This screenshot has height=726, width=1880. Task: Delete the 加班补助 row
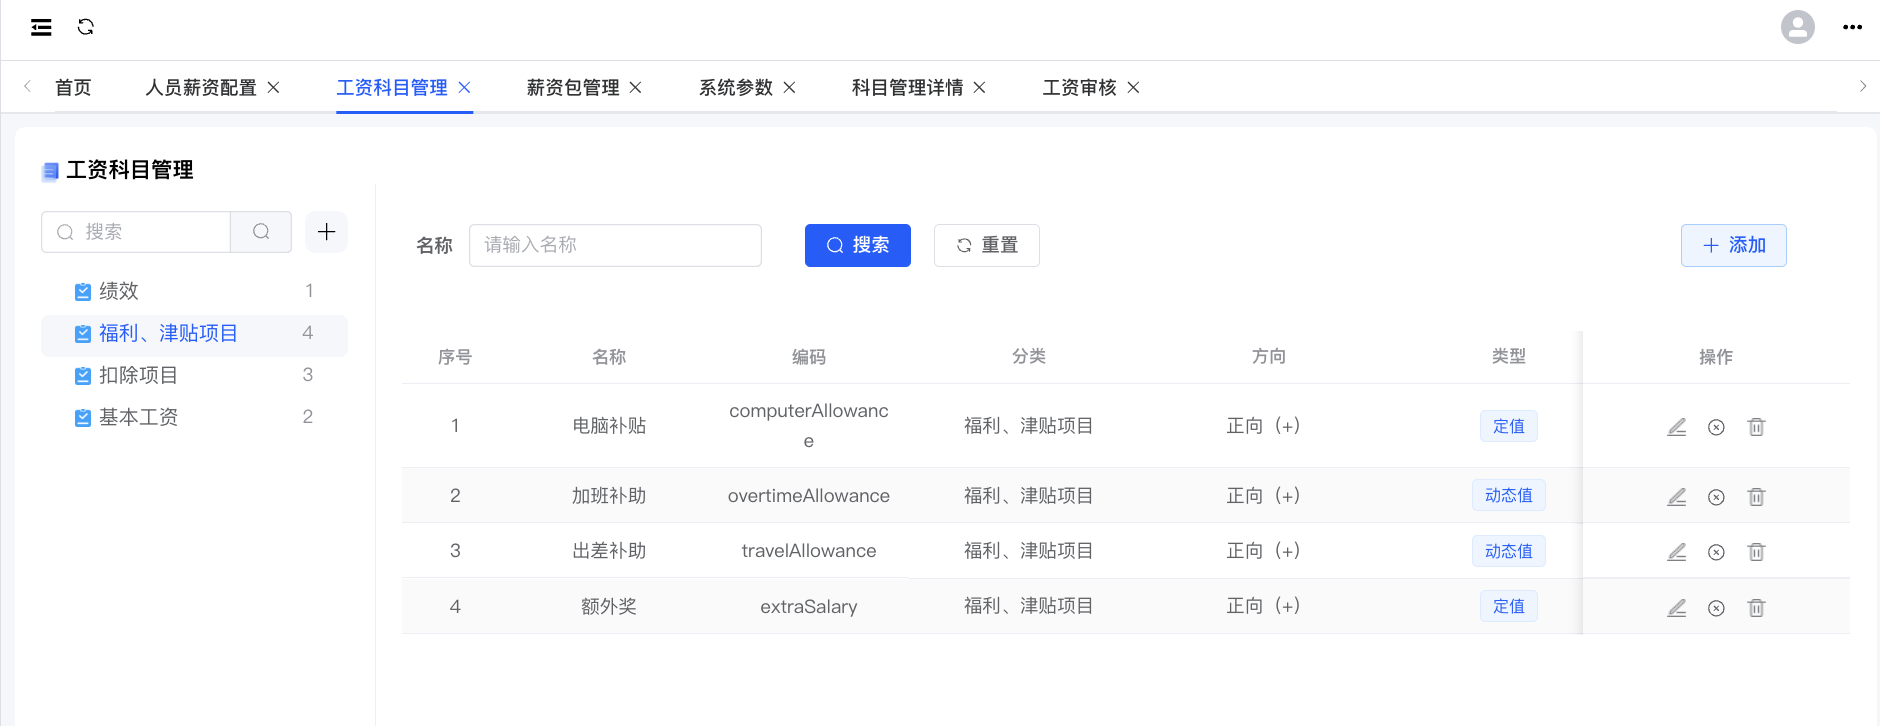click(1756, 497)
